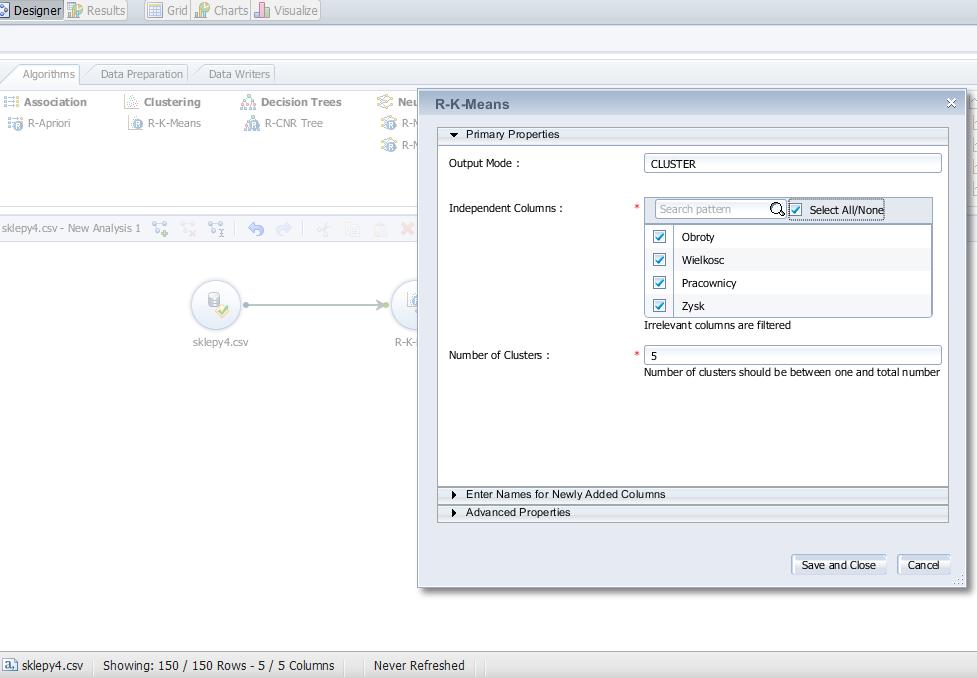Click the R-Apriori algorithm icon
The height and width of the screenshot is (678, 977).
(x=15, y=123)
